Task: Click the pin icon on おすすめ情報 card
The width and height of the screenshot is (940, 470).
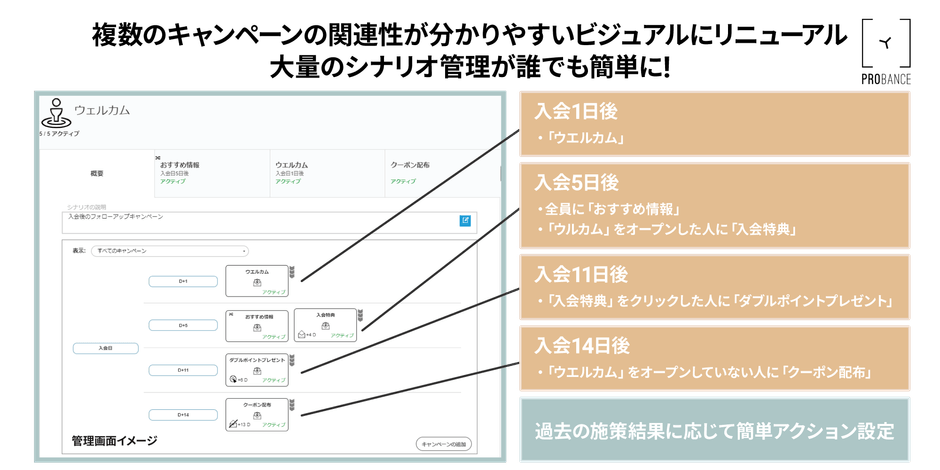Action: click(x=230, y=314)
